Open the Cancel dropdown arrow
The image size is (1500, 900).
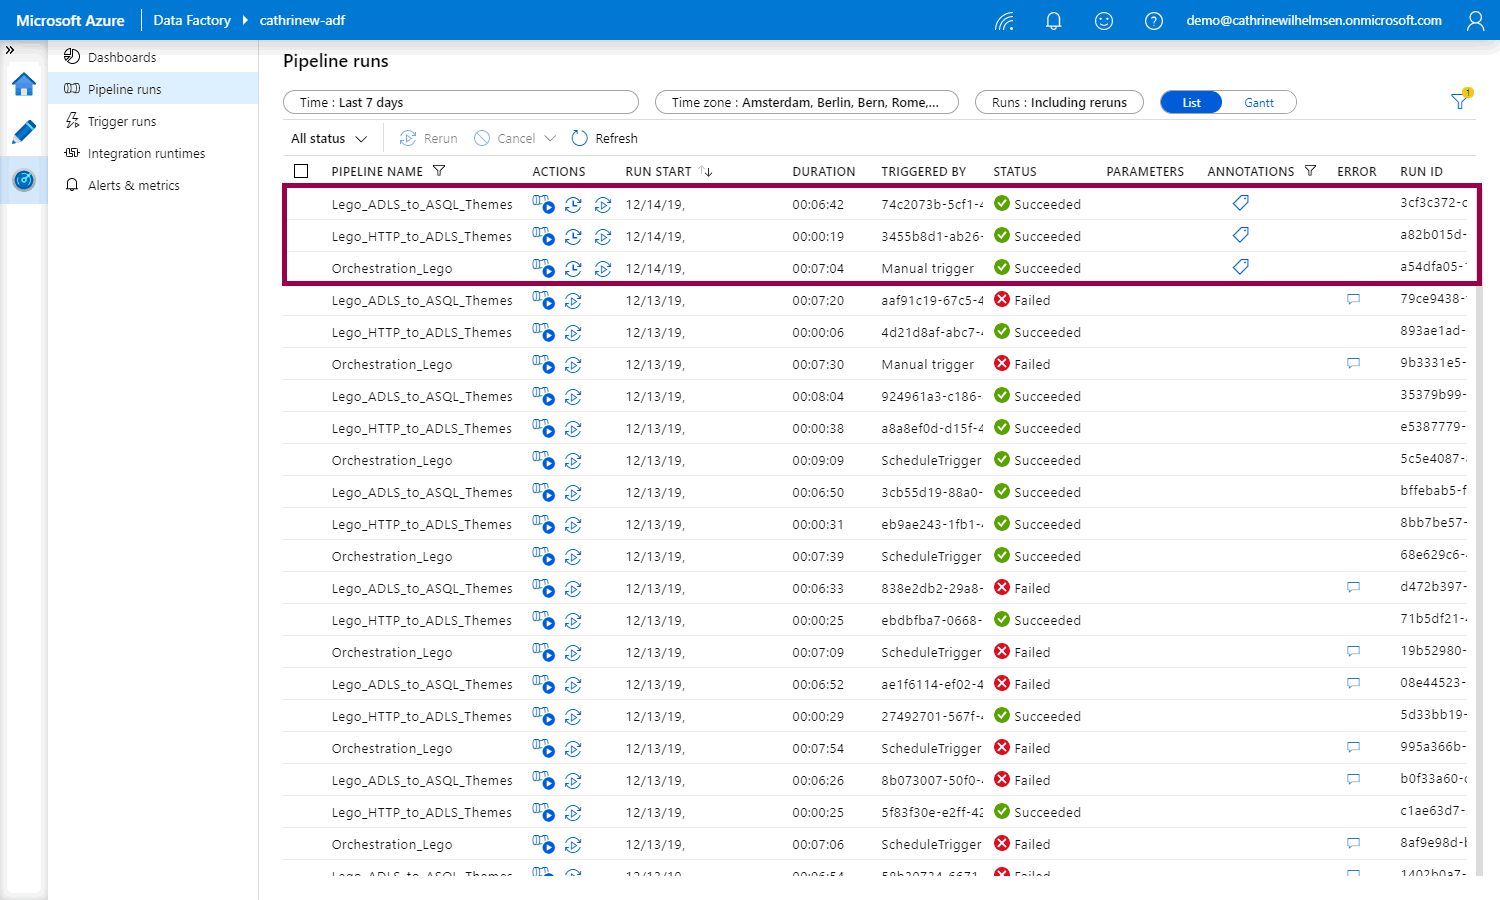tap(548, 139)
